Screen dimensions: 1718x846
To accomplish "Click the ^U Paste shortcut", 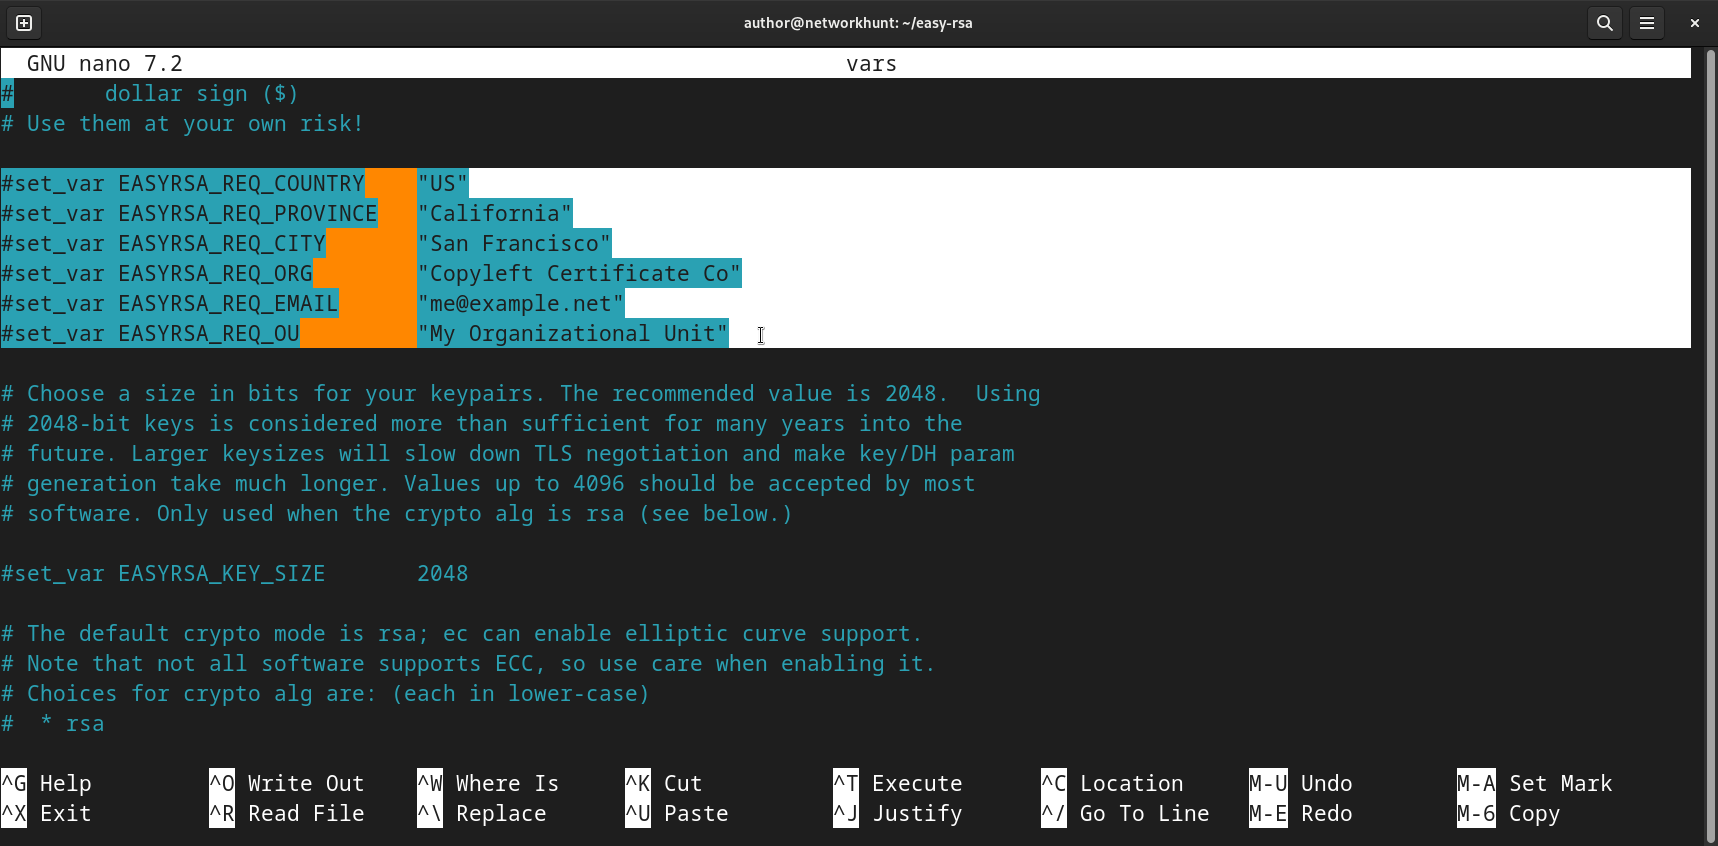I will click(677, 813).
